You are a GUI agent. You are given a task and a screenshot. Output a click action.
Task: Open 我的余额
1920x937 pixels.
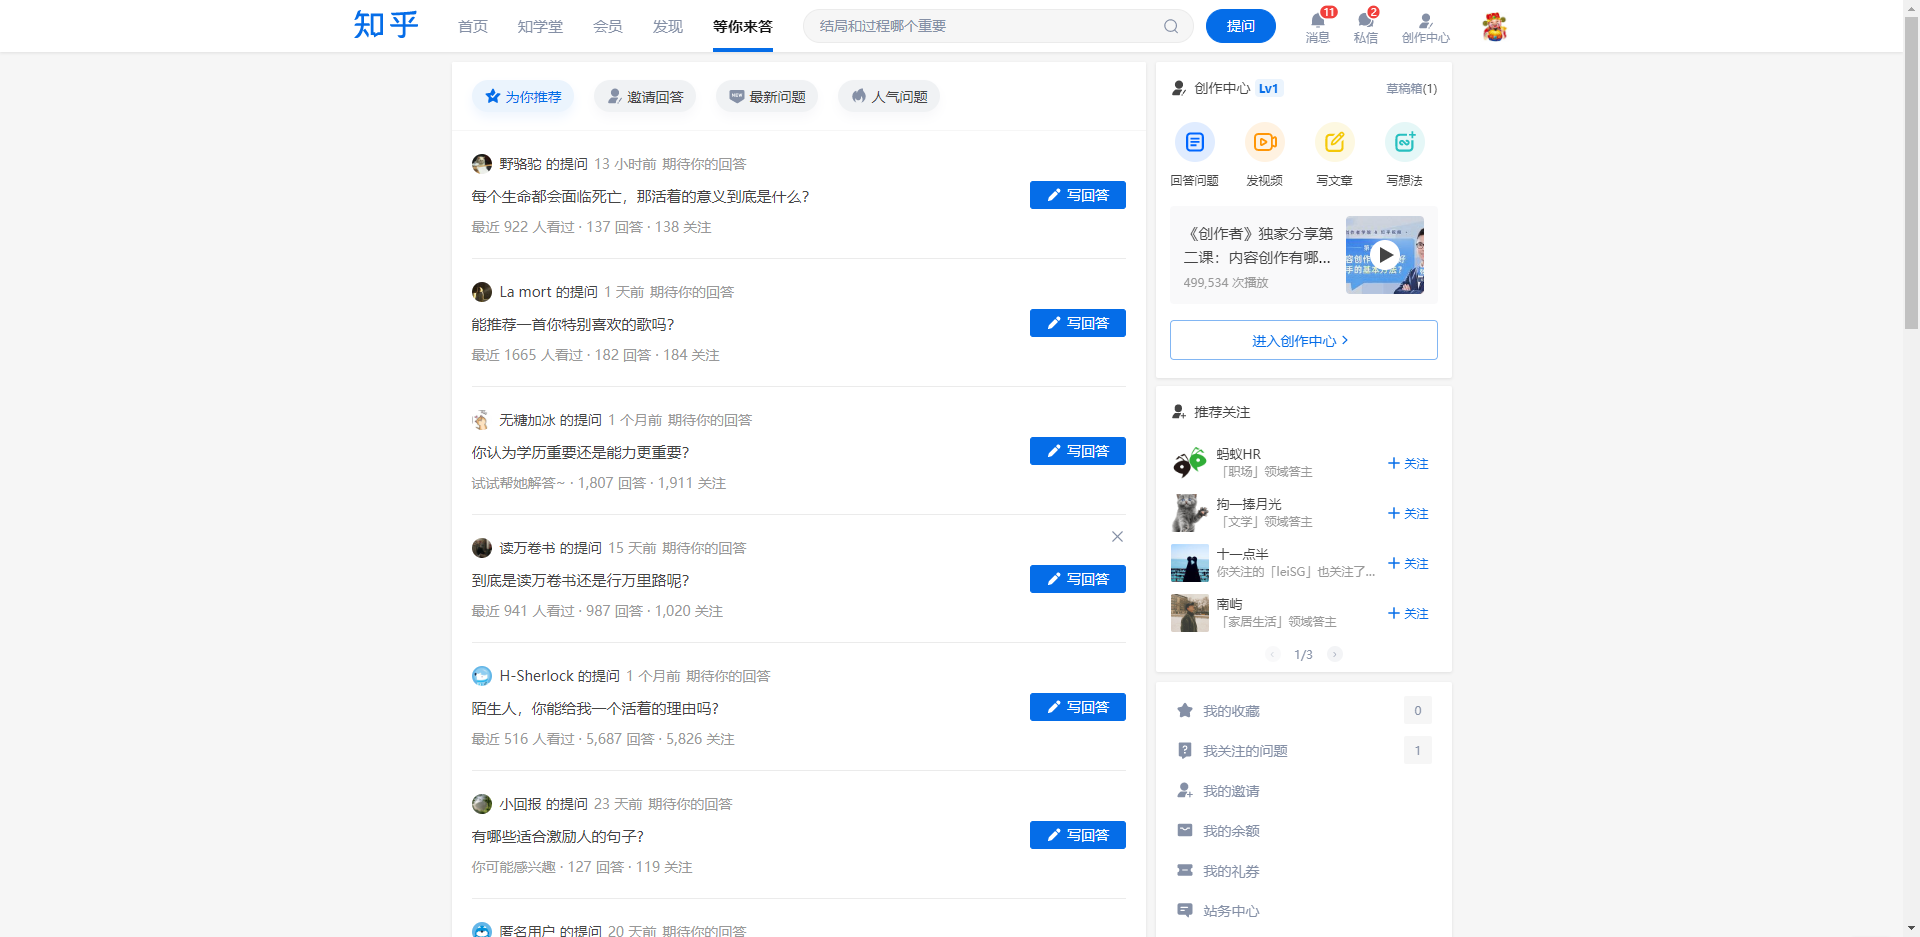tap(1303, 831)
